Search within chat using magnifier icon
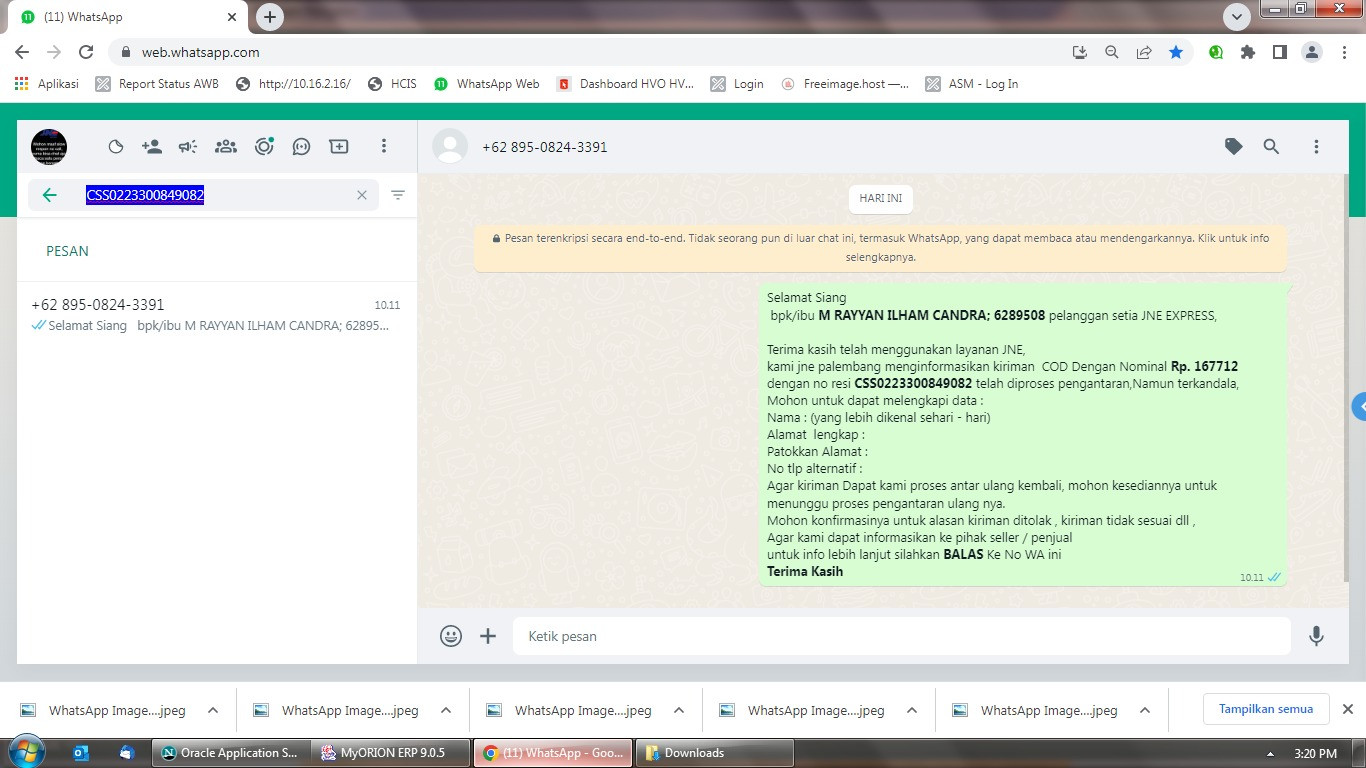The height and width of the screenshot is (768, 1366). coord(1271,147)
